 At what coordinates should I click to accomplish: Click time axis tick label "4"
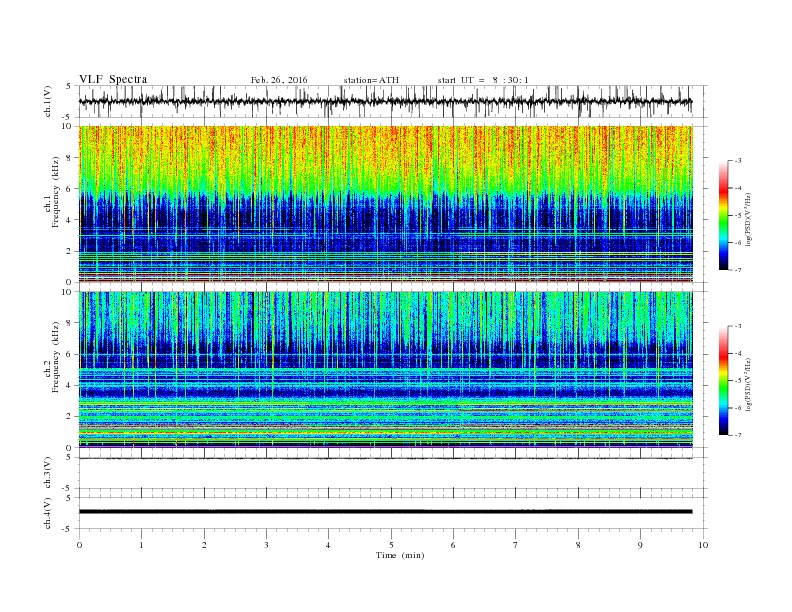329,545
